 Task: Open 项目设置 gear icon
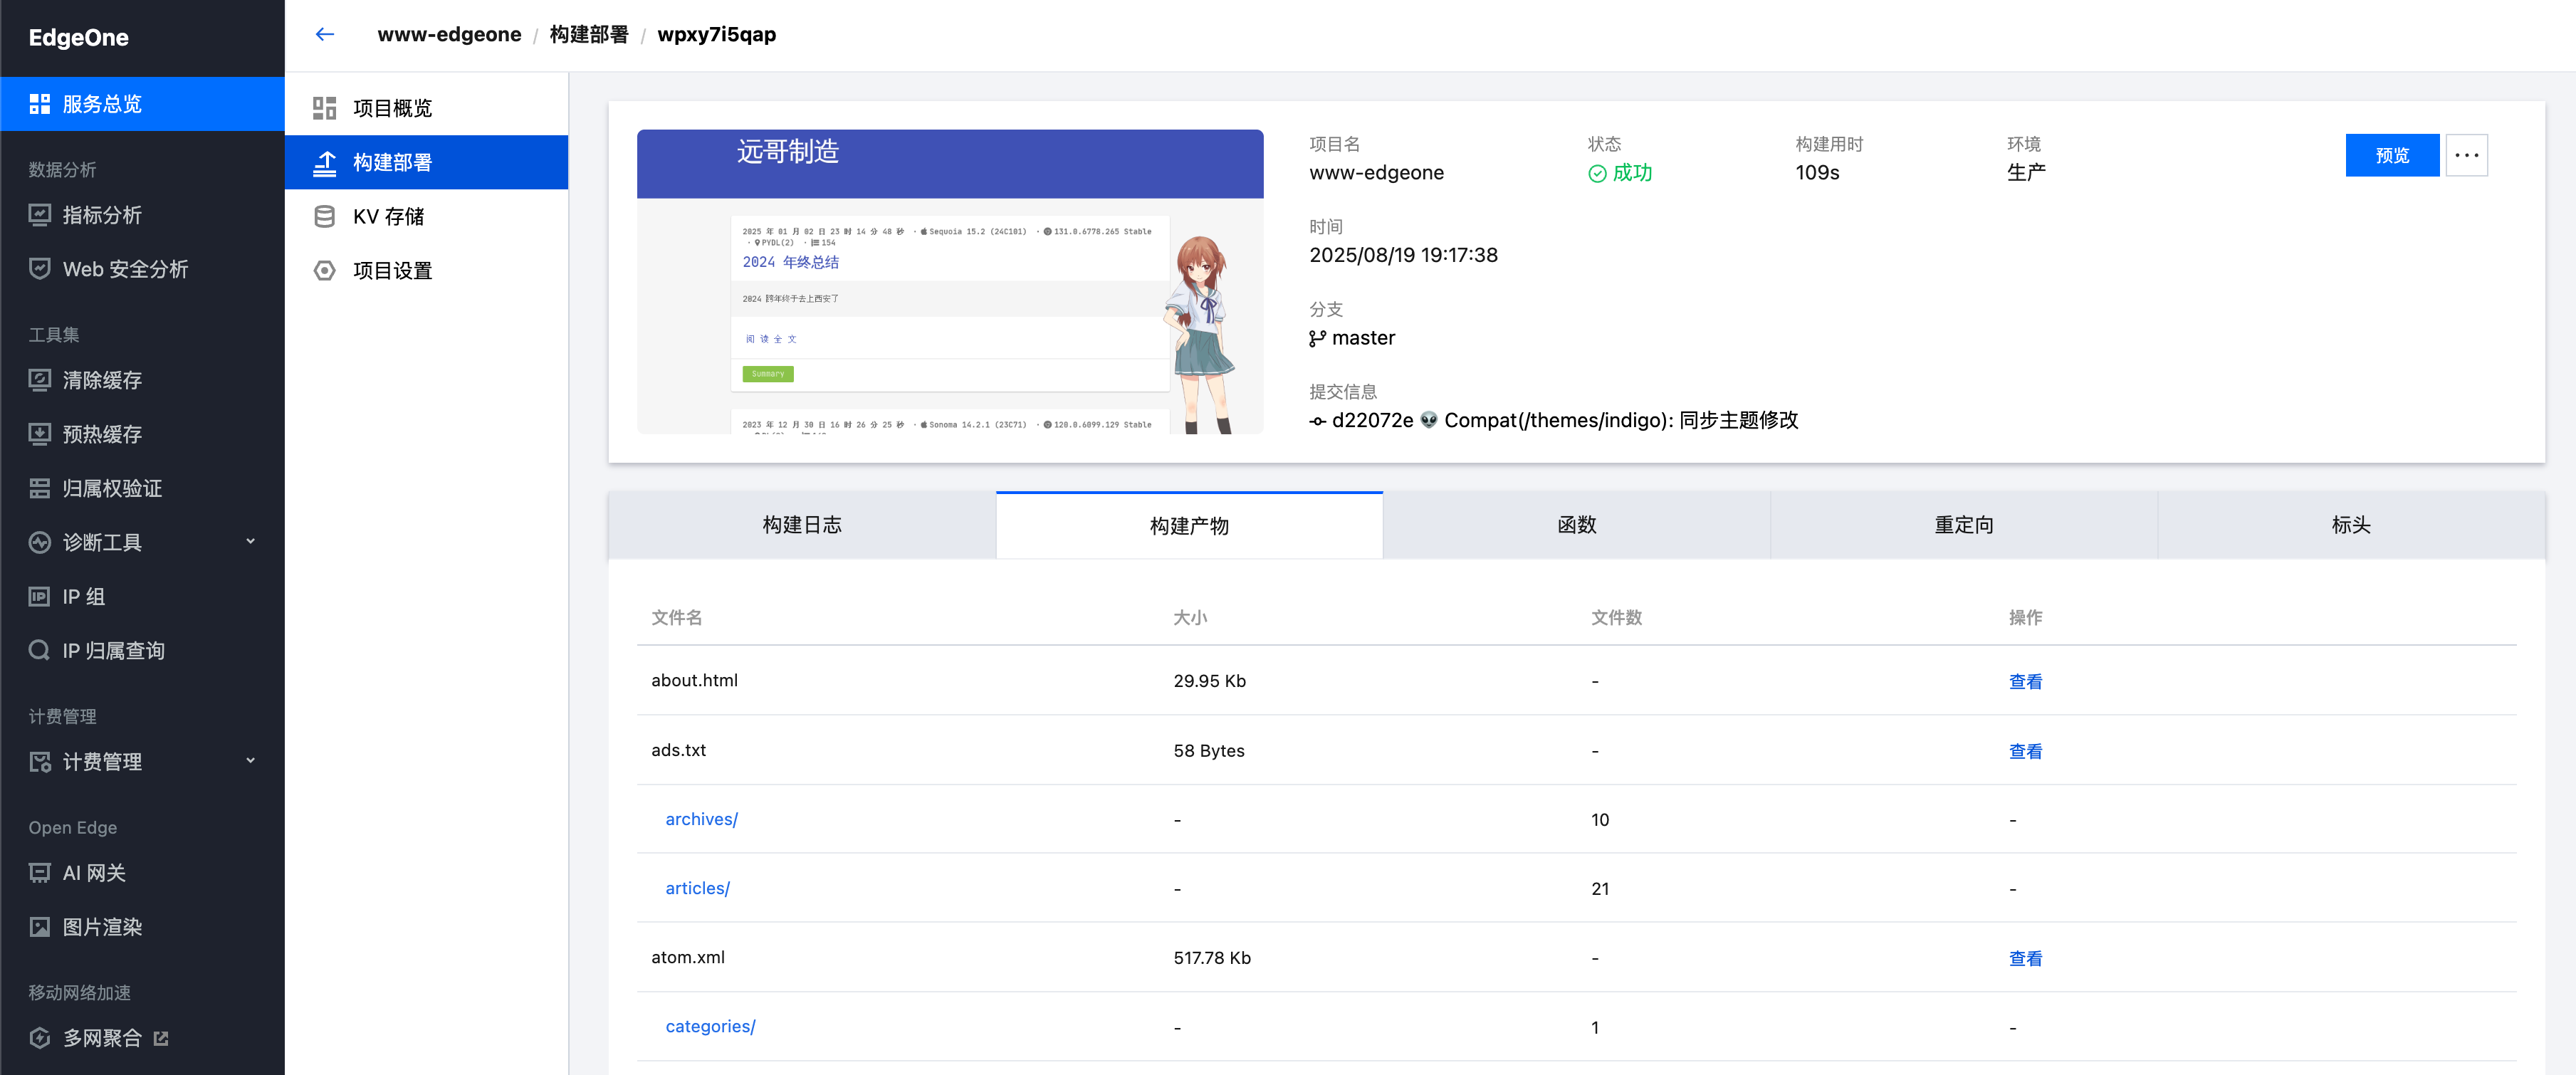click(324, 271)
